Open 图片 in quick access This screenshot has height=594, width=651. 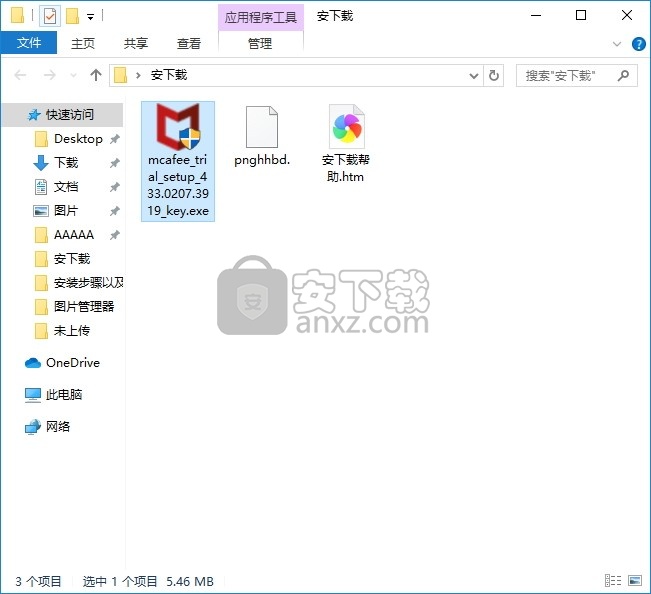(x=66, y=210)
